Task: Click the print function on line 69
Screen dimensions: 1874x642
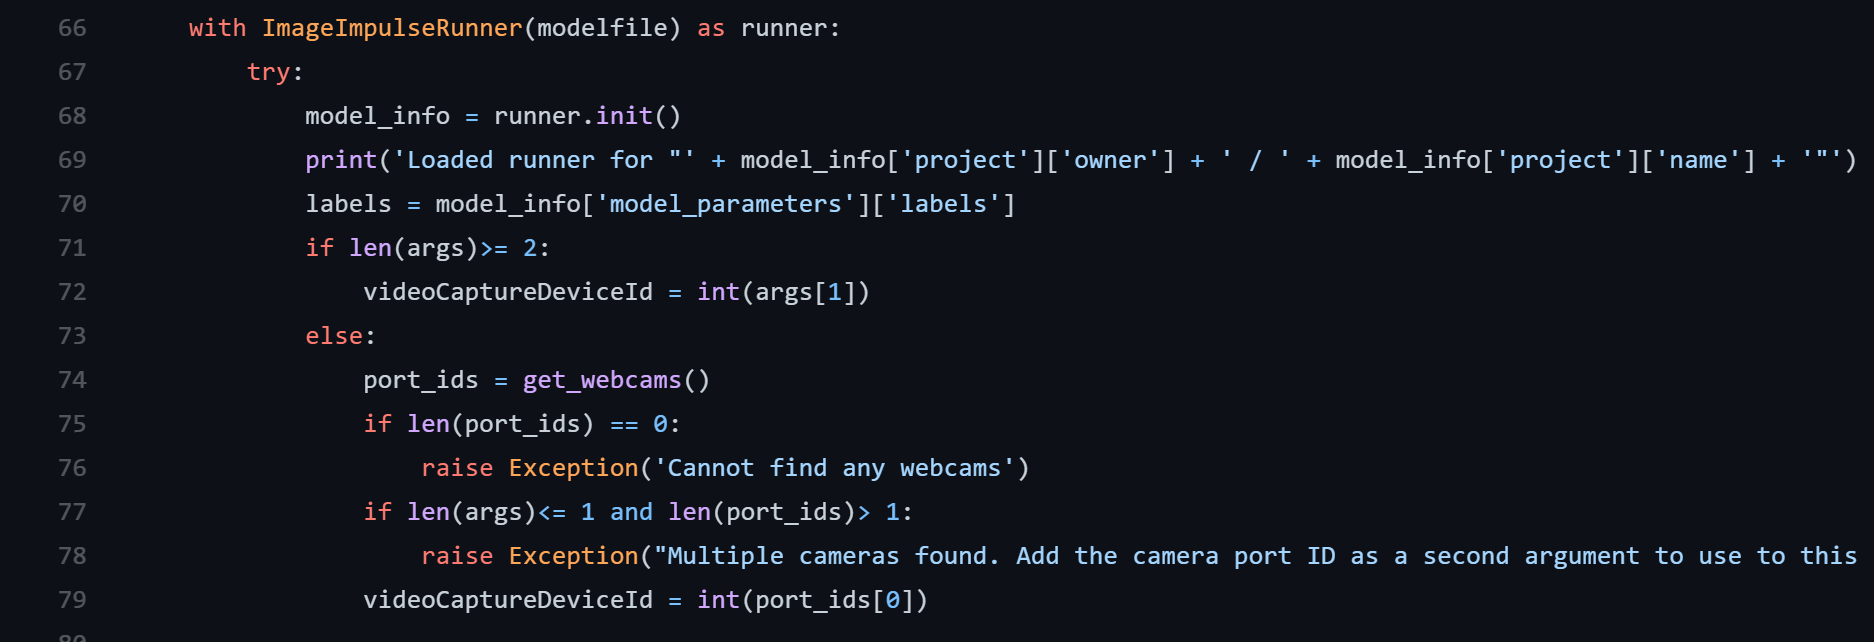Action: tap(341, 160)
